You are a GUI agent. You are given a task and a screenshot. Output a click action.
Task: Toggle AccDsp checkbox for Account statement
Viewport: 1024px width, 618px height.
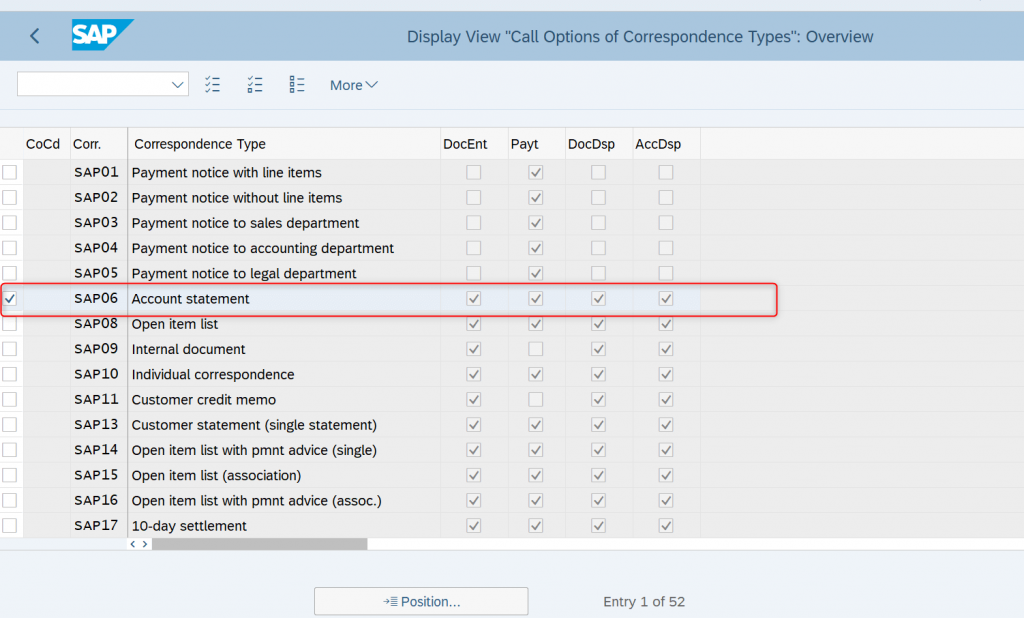(665, 299)
